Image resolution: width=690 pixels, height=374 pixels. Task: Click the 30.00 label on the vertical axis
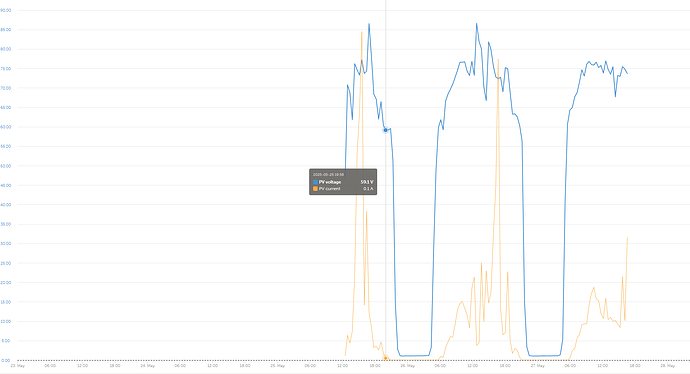pos(6,244)
